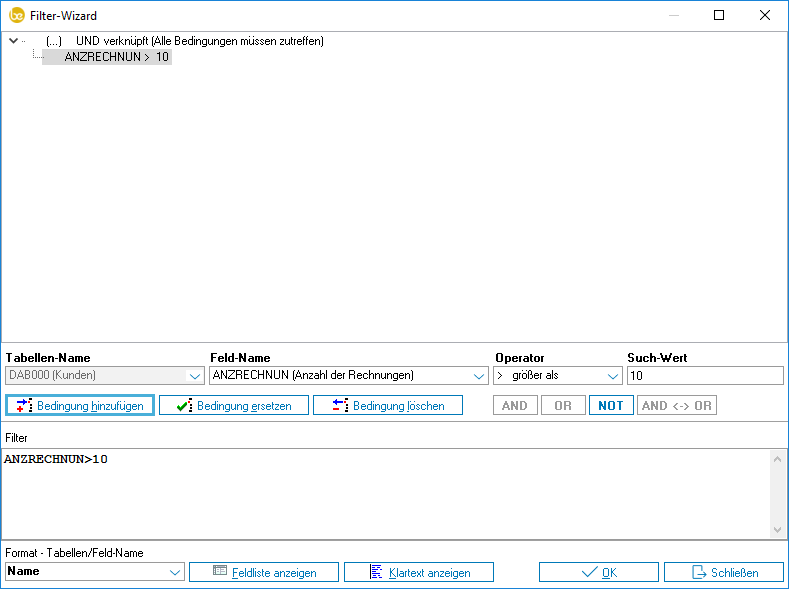Toggle the OR logical operator
The width and height of the screenshot is (789, 589).
coord(562,406)
